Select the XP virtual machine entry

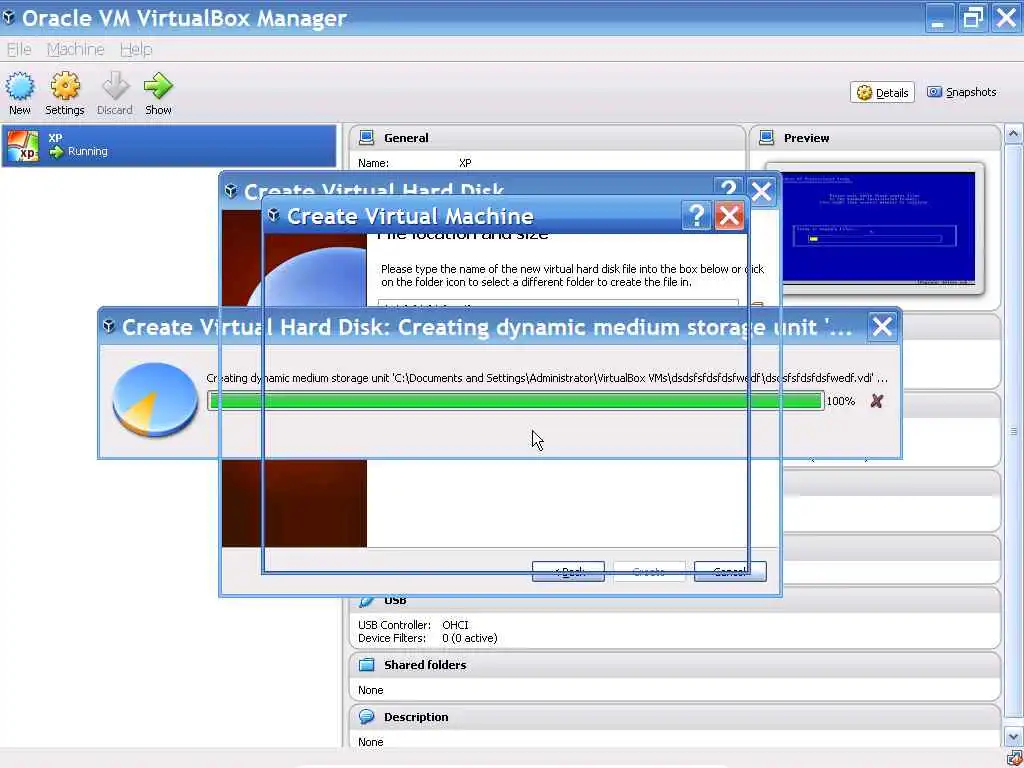[x=169, y=146]
